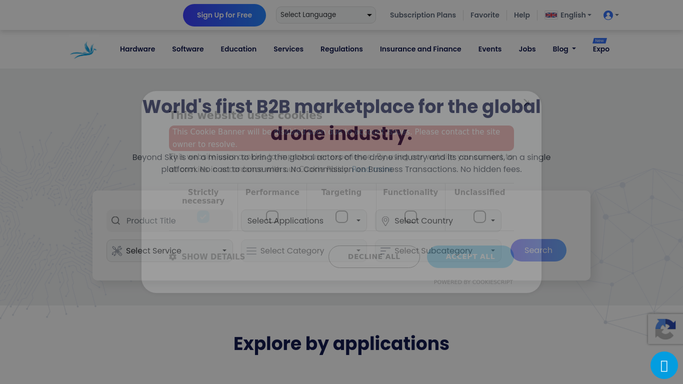Click the SHOW DETAILS gear icon

[173, 256]
